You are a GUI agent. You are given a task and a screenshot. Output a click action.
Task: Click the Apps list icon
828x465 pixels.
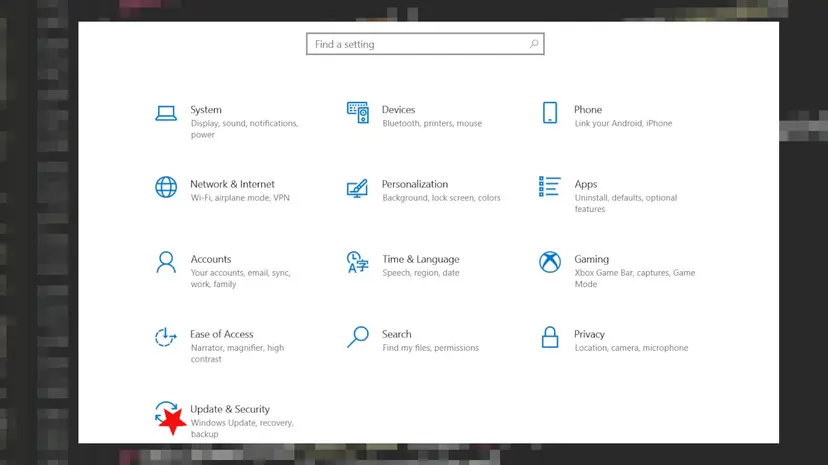[550, 186]
